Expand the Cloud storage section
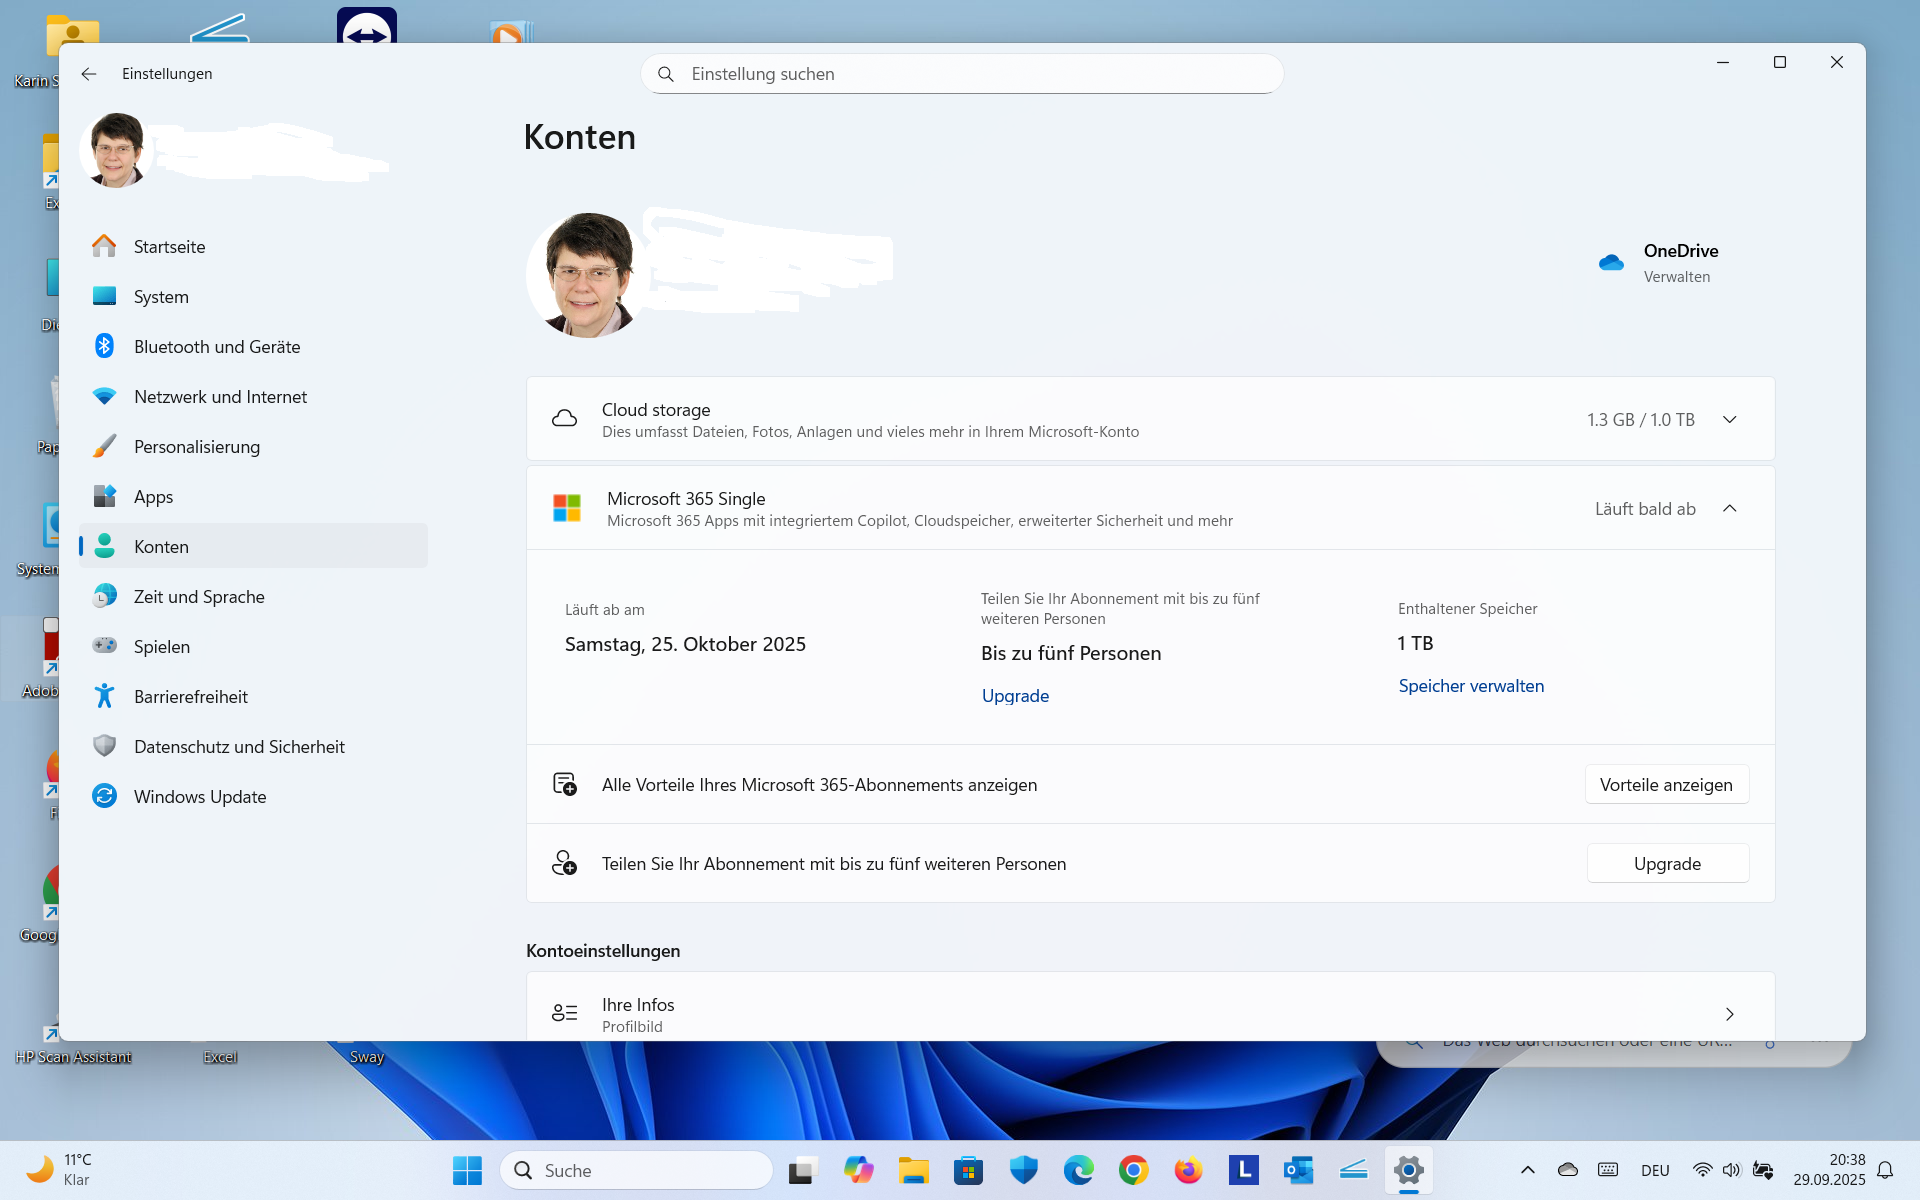This screenshot has height=1200, width=1920. click(x=1730, y=419)
